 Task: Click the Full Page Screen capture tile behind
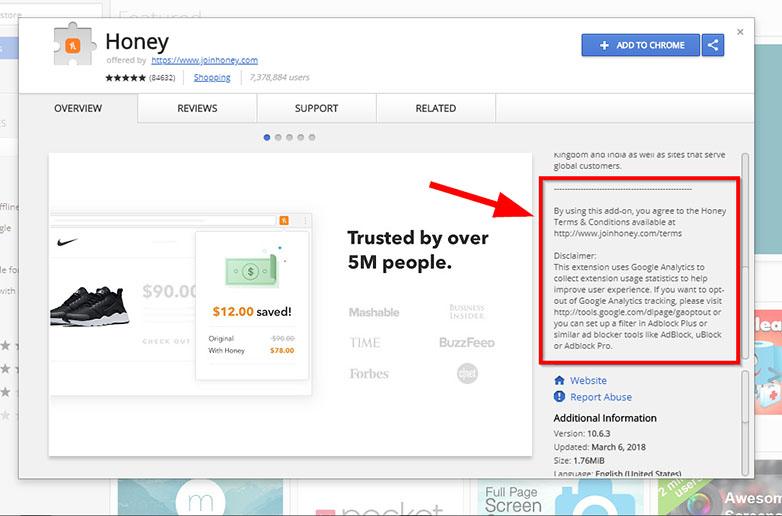tap(560, 498)
